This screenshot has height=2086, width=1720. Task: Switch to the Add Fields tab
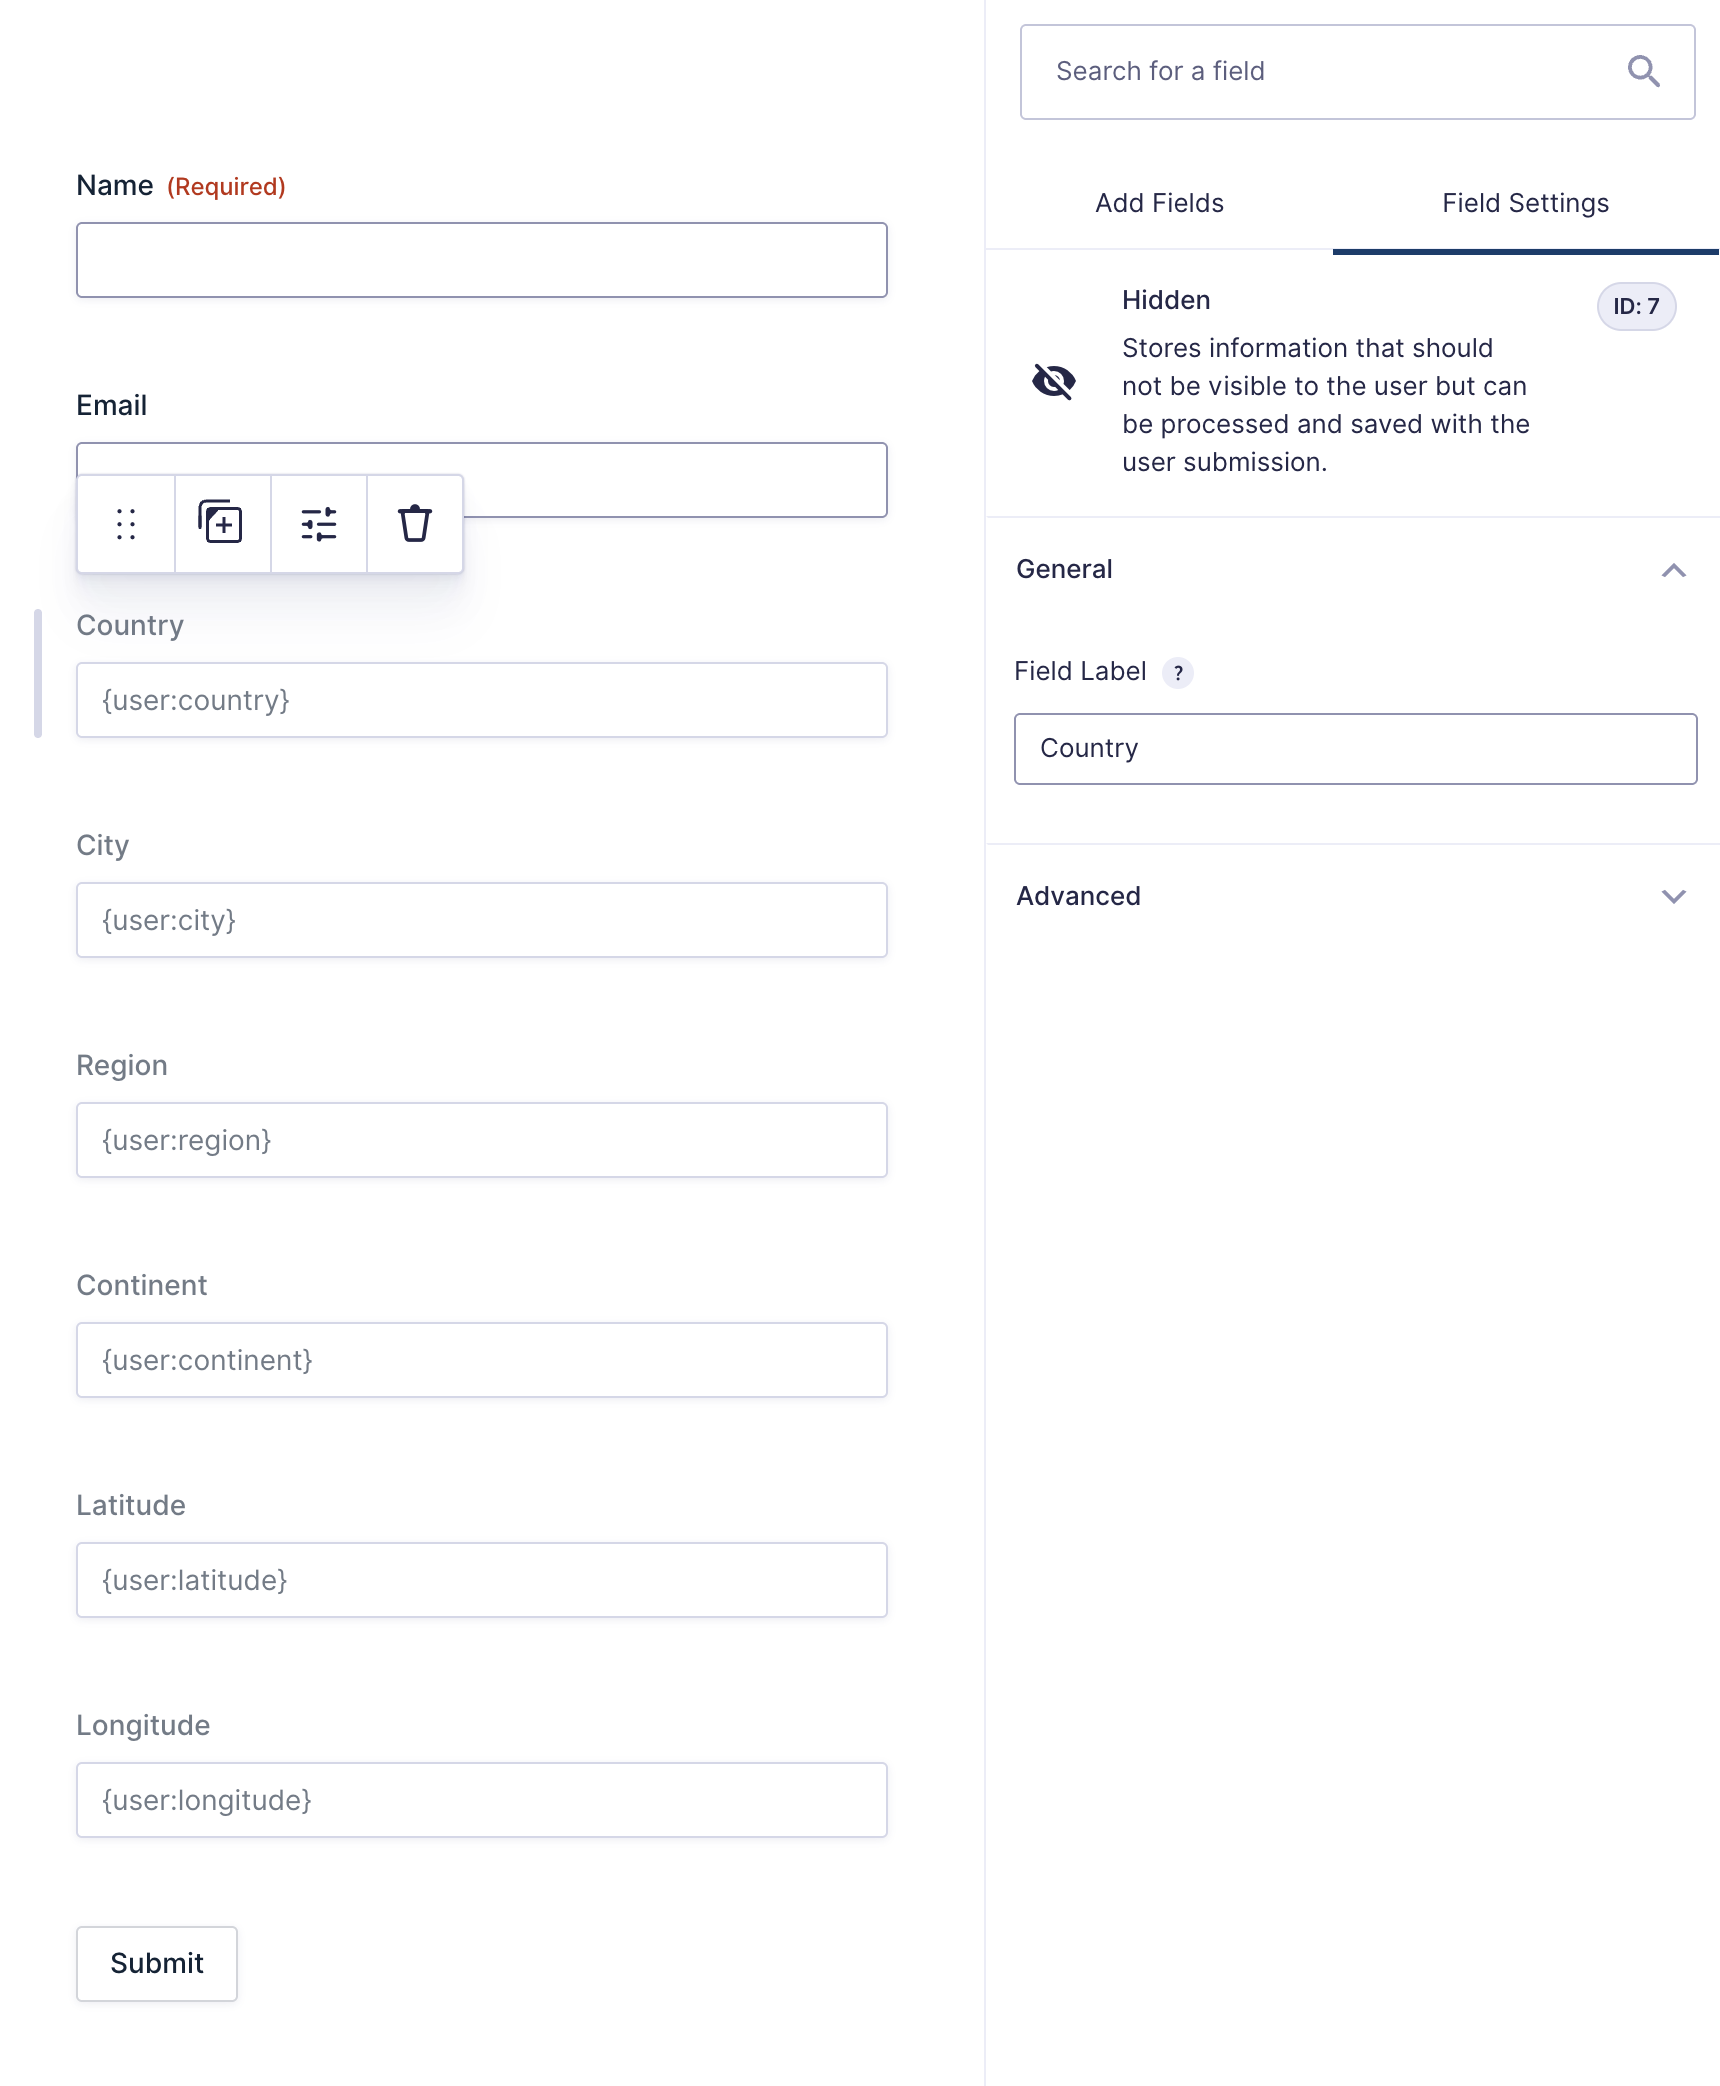click(x=1159, y=203)
